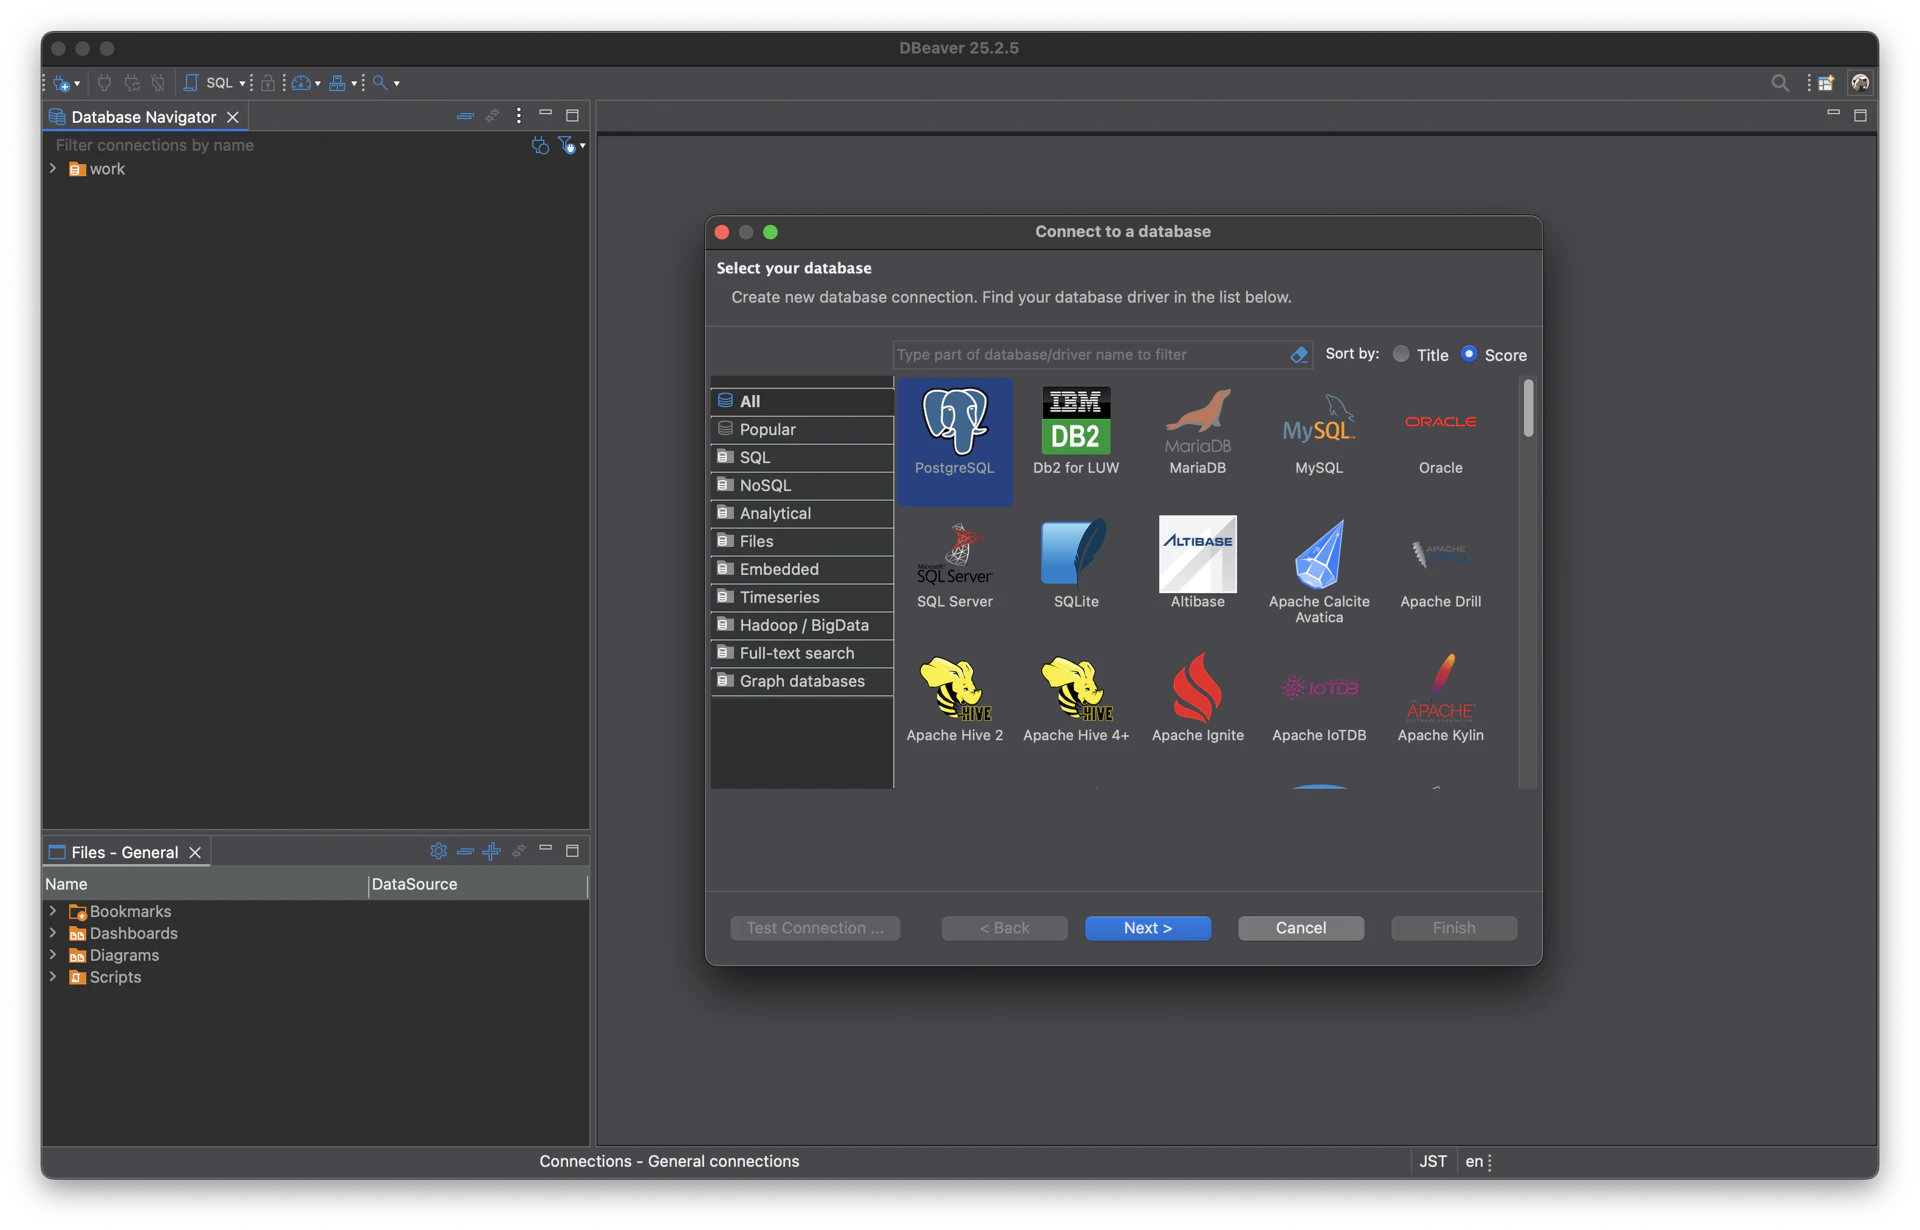Click the Open Perspective icon in top toolbar

coord(1826,83)
